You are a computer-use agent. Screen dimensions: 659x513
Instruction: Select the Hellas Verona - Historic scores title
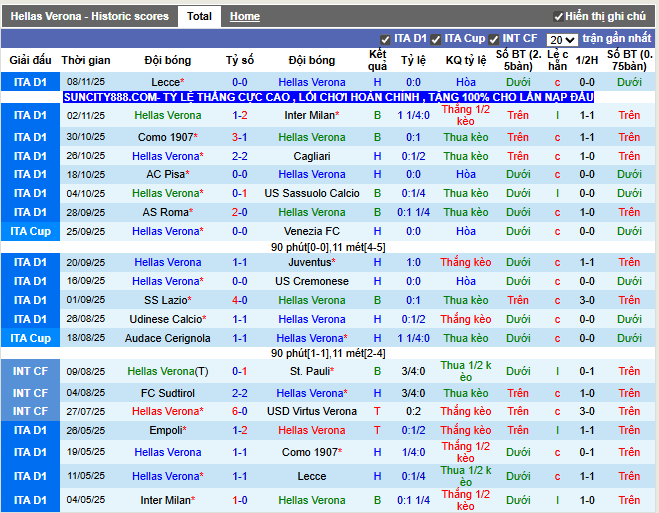click(x=90, y=16)
